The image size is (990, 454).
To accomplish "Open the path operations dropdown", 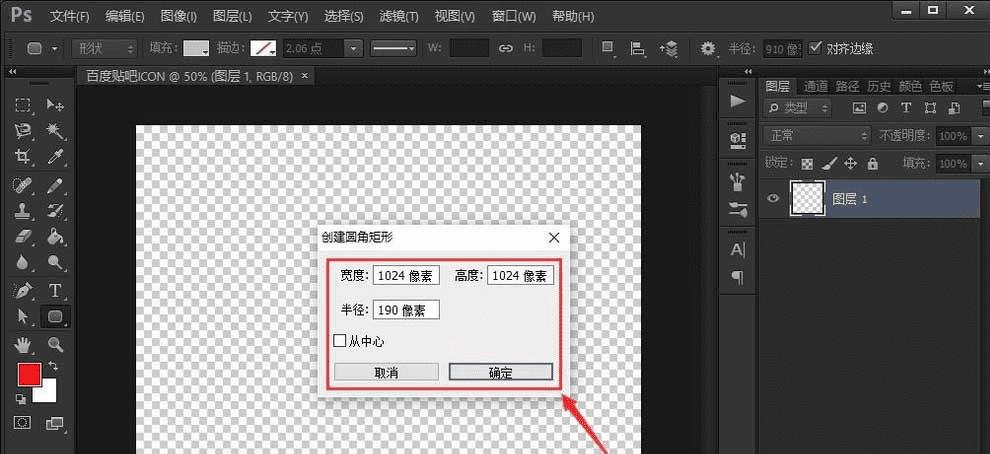I will click(x=609, y=49).
